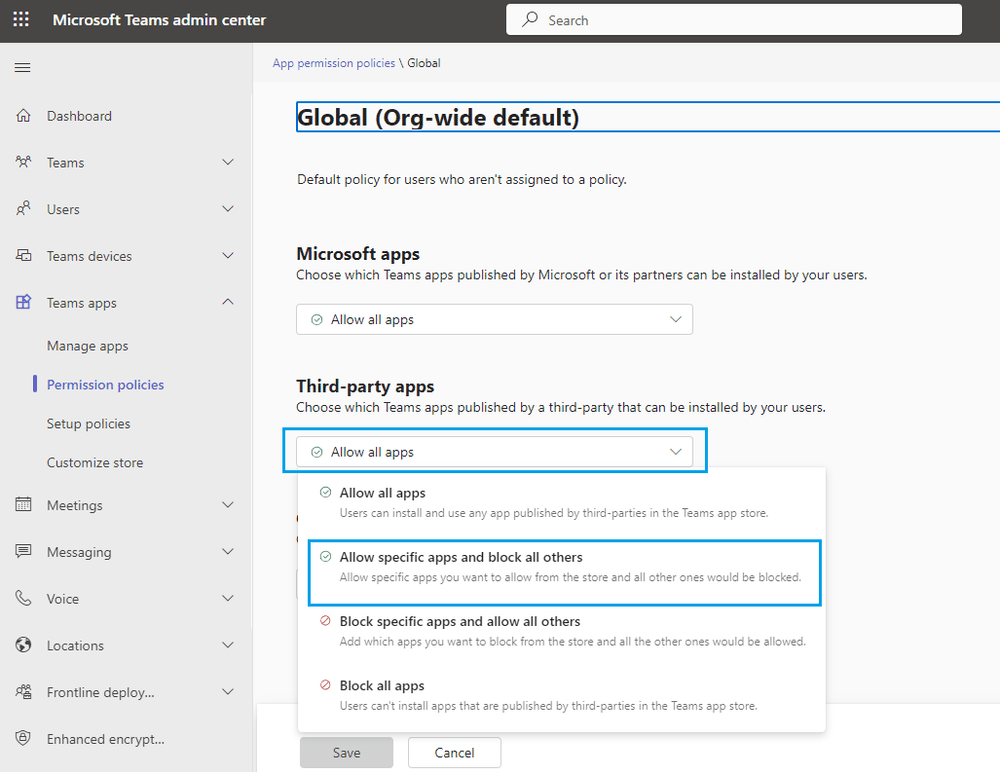Open Customize store in sidebar
This screenshot has height=772, width=1000.
94,463
